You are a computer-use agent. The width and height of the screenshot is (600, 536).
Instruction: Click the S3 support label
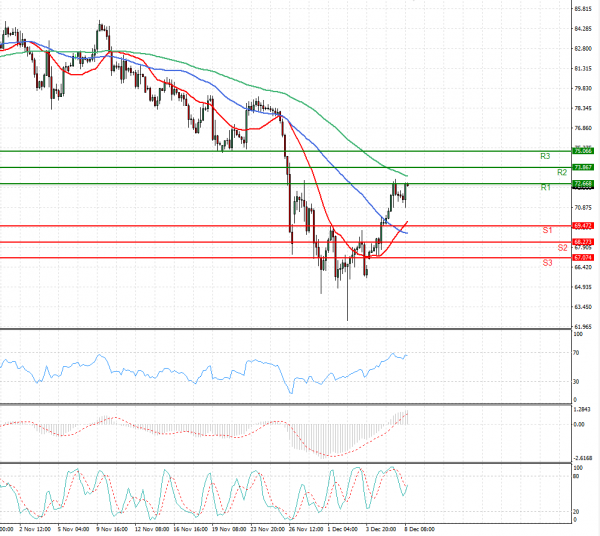click(x=547, y=262)
